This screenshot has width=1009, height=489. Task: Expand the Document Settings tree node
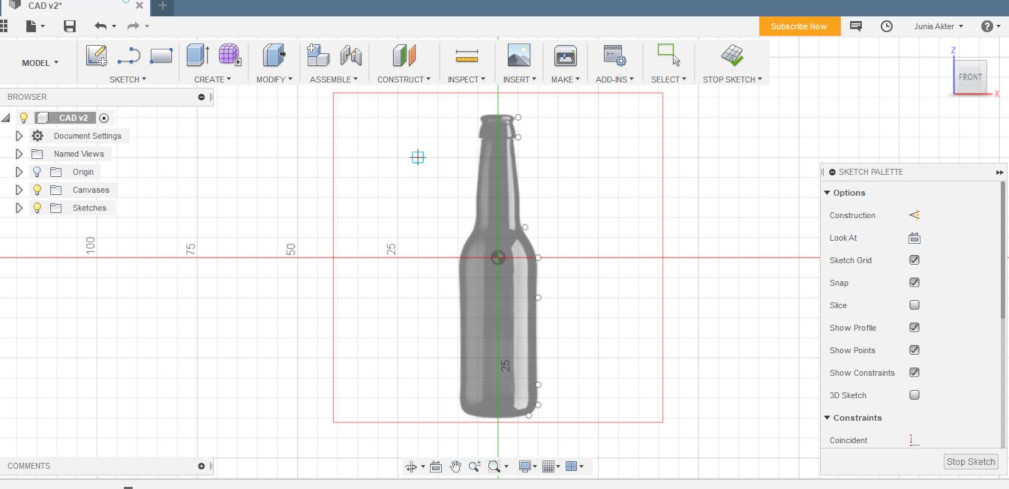point(19,136)
